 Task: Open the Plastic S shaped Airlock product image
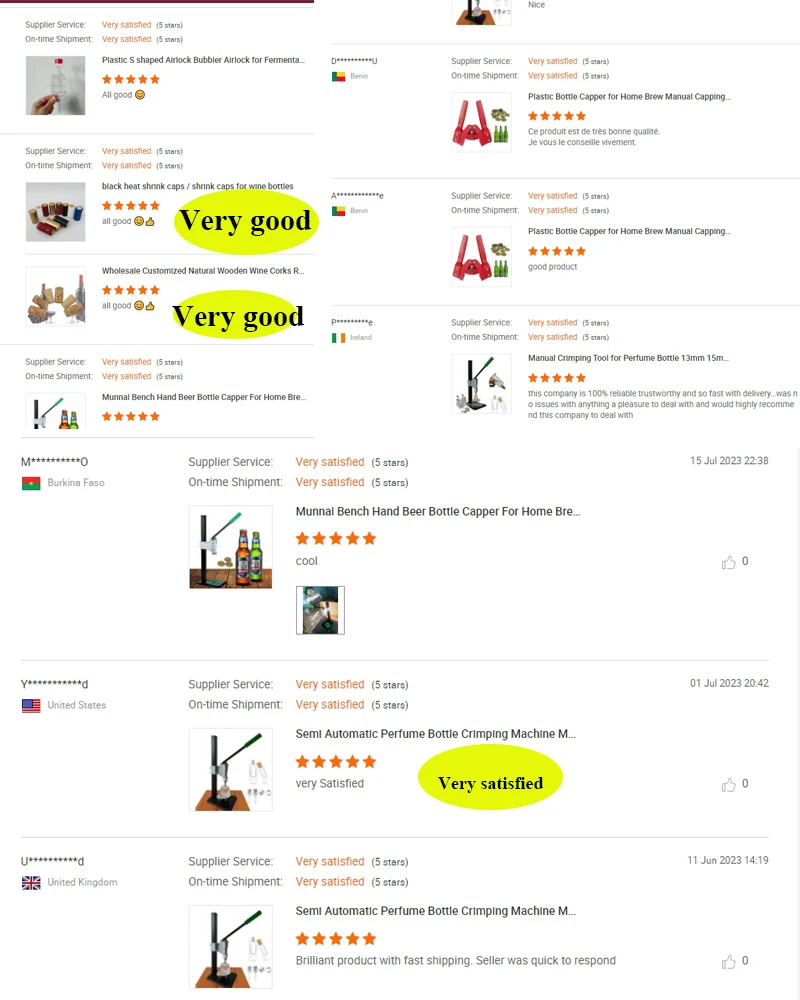[56, 85]
